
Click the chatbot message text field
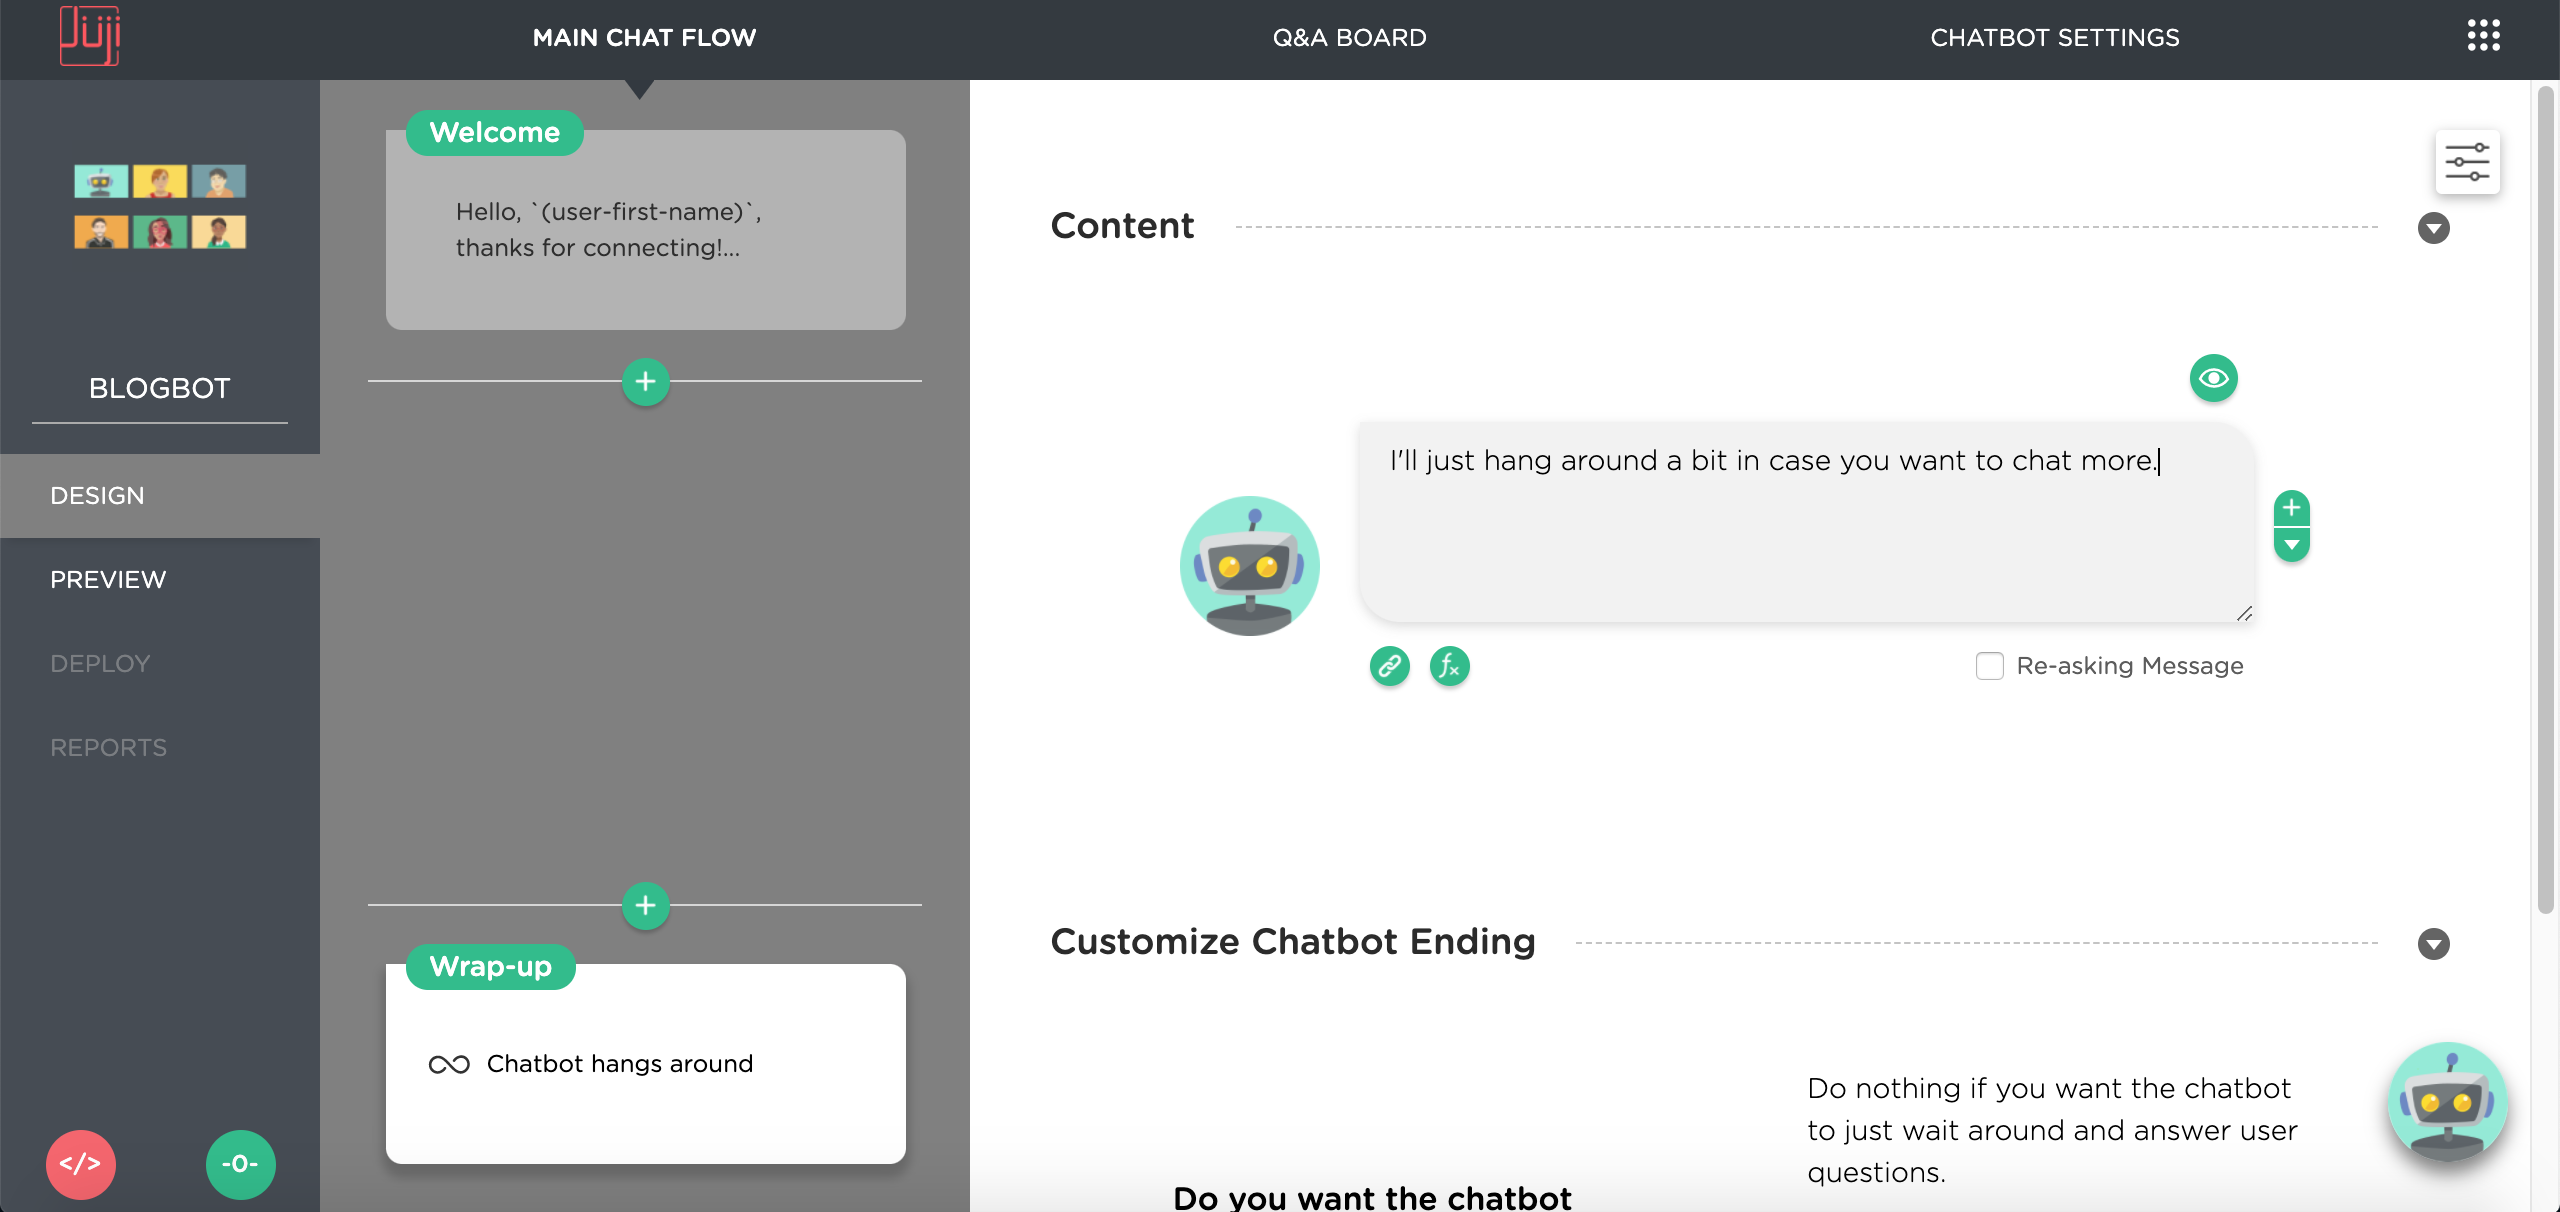click(x=1805, y=522)
